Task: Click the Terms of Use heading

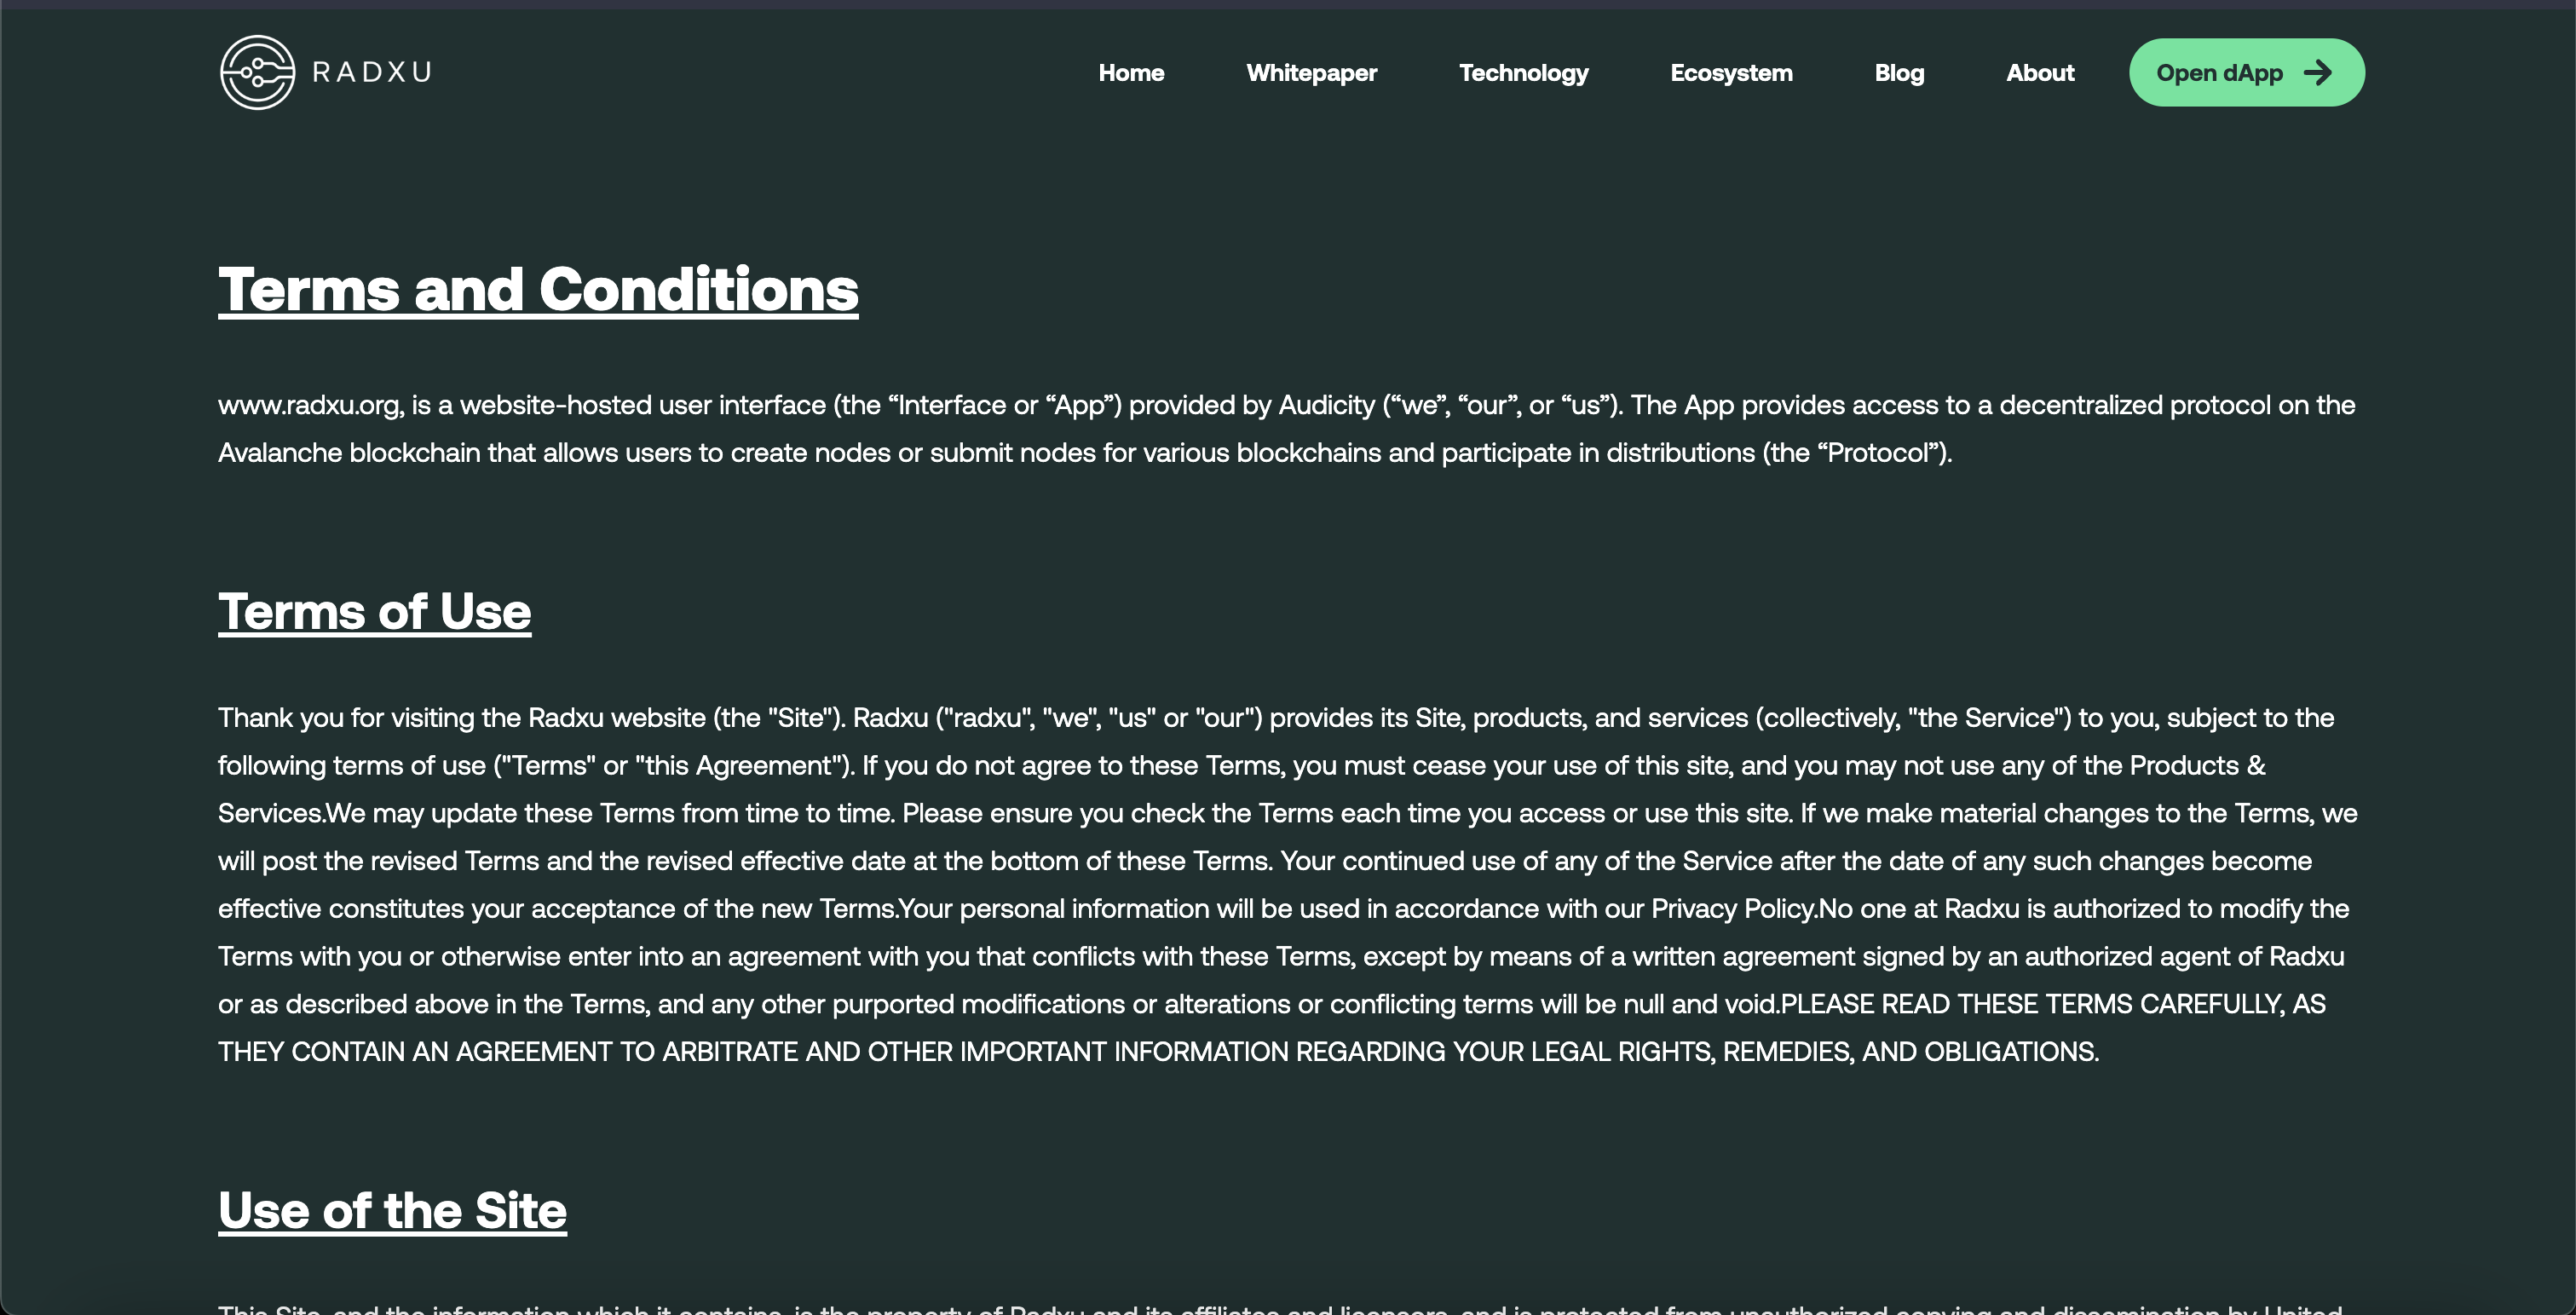Action: coord(374,611)
